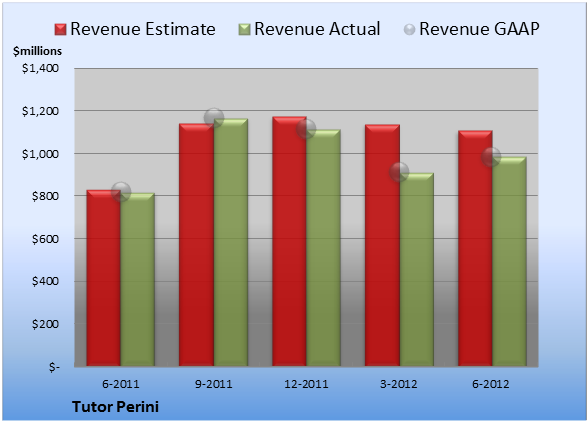The width and height of the screenshot is (588, 422).
Task: Click the Tutor Perini chart title
Action: coord(116,407)
